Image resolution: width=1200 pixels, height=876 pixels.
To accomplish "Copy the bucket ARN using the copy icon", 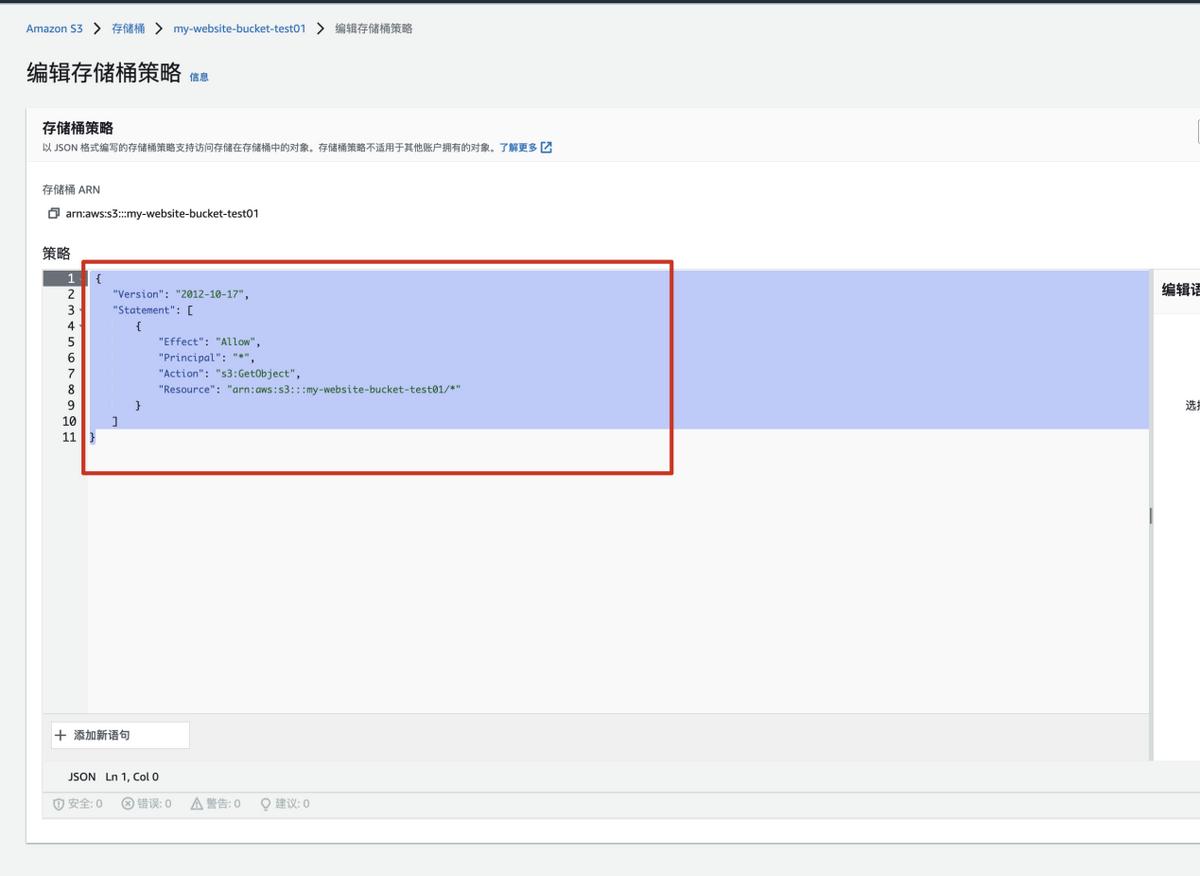I will 55,213.
